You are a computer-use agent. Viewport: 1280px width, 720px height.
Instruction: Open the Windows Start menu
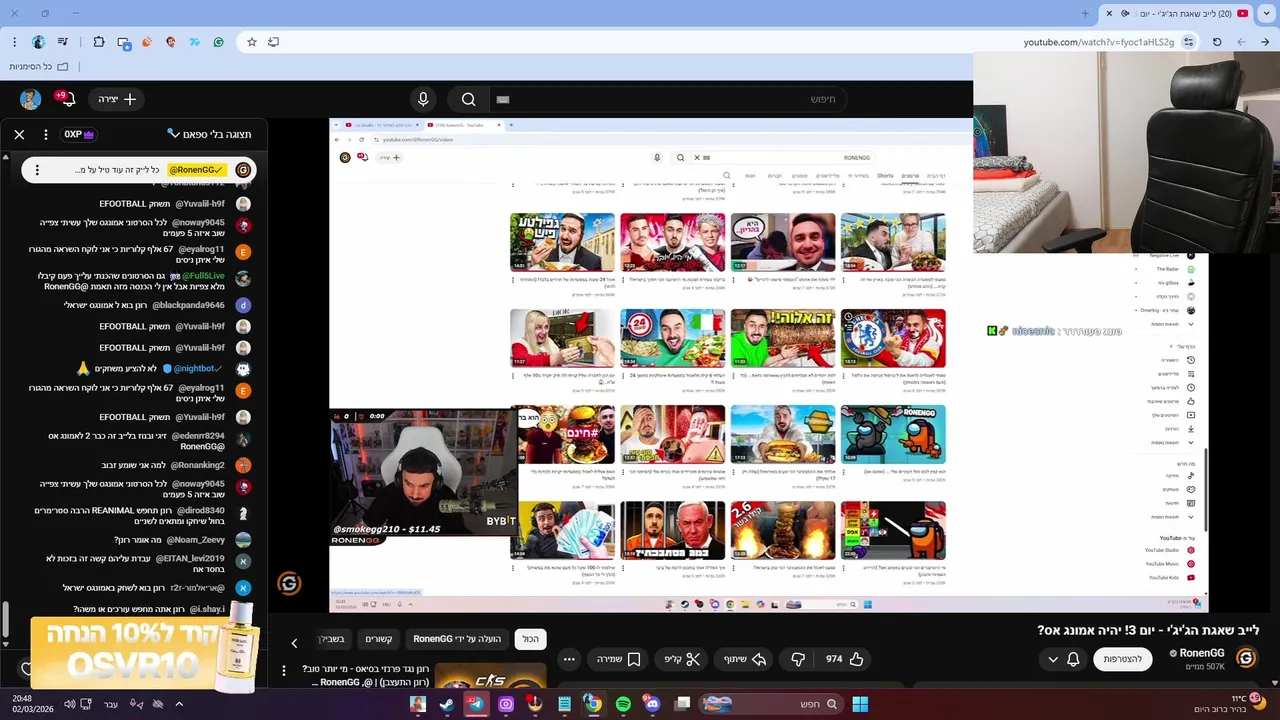pyautogui.click(x=860, y=704)
